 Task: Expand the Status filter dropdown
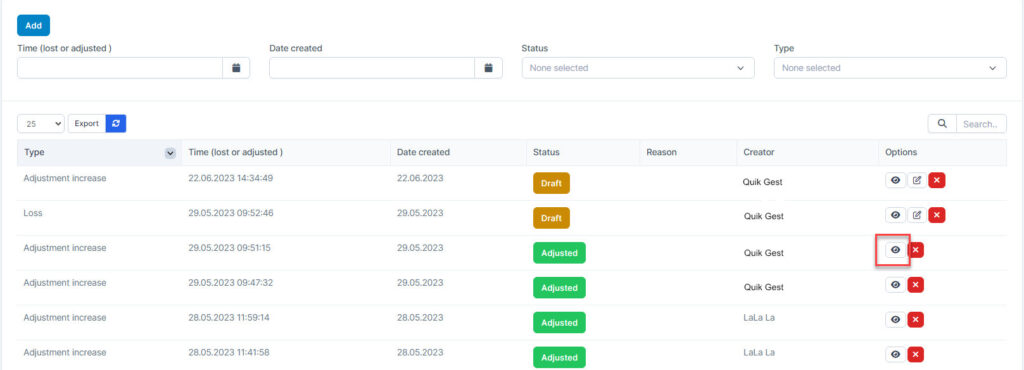[x=638, y=68]
